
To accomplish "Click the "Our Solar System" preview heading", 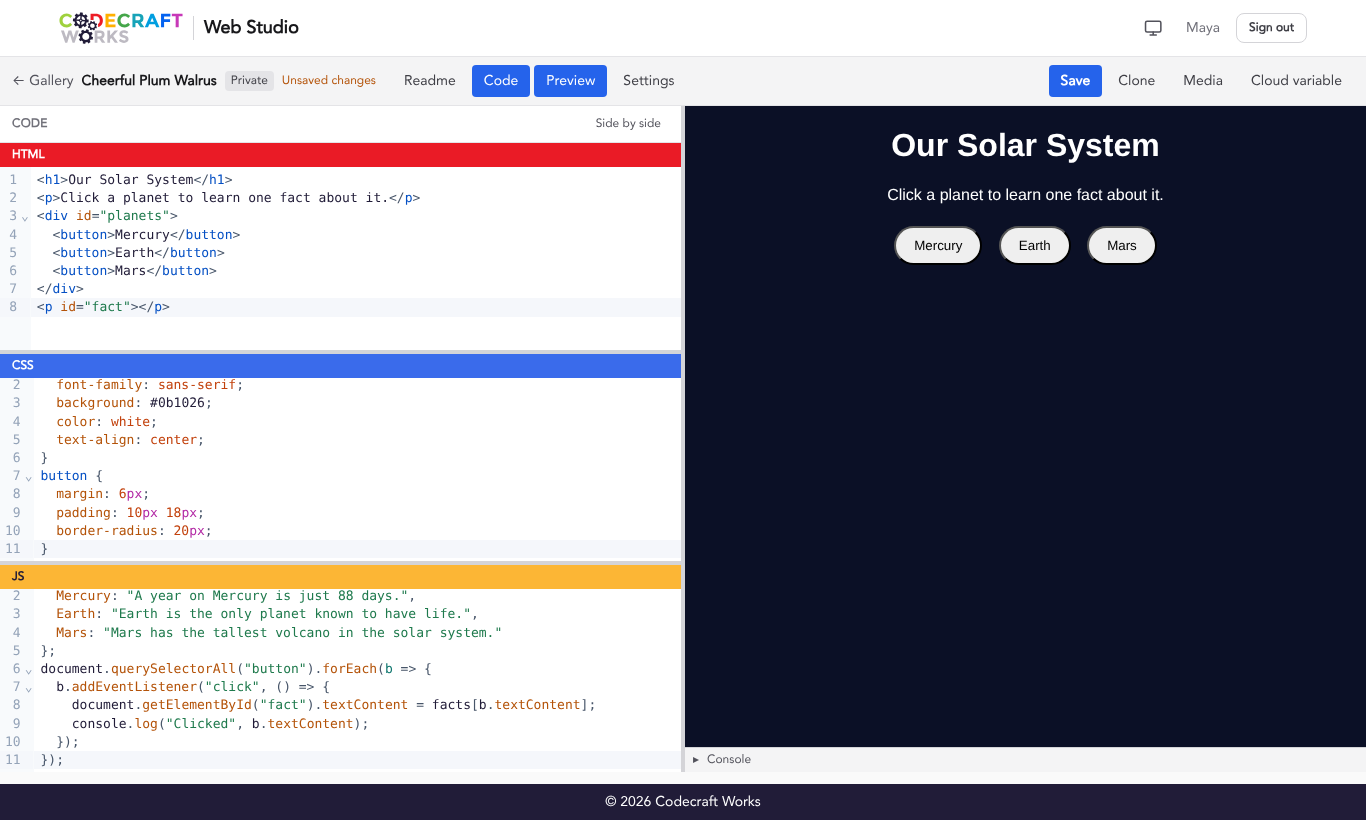I will 1025,146.
